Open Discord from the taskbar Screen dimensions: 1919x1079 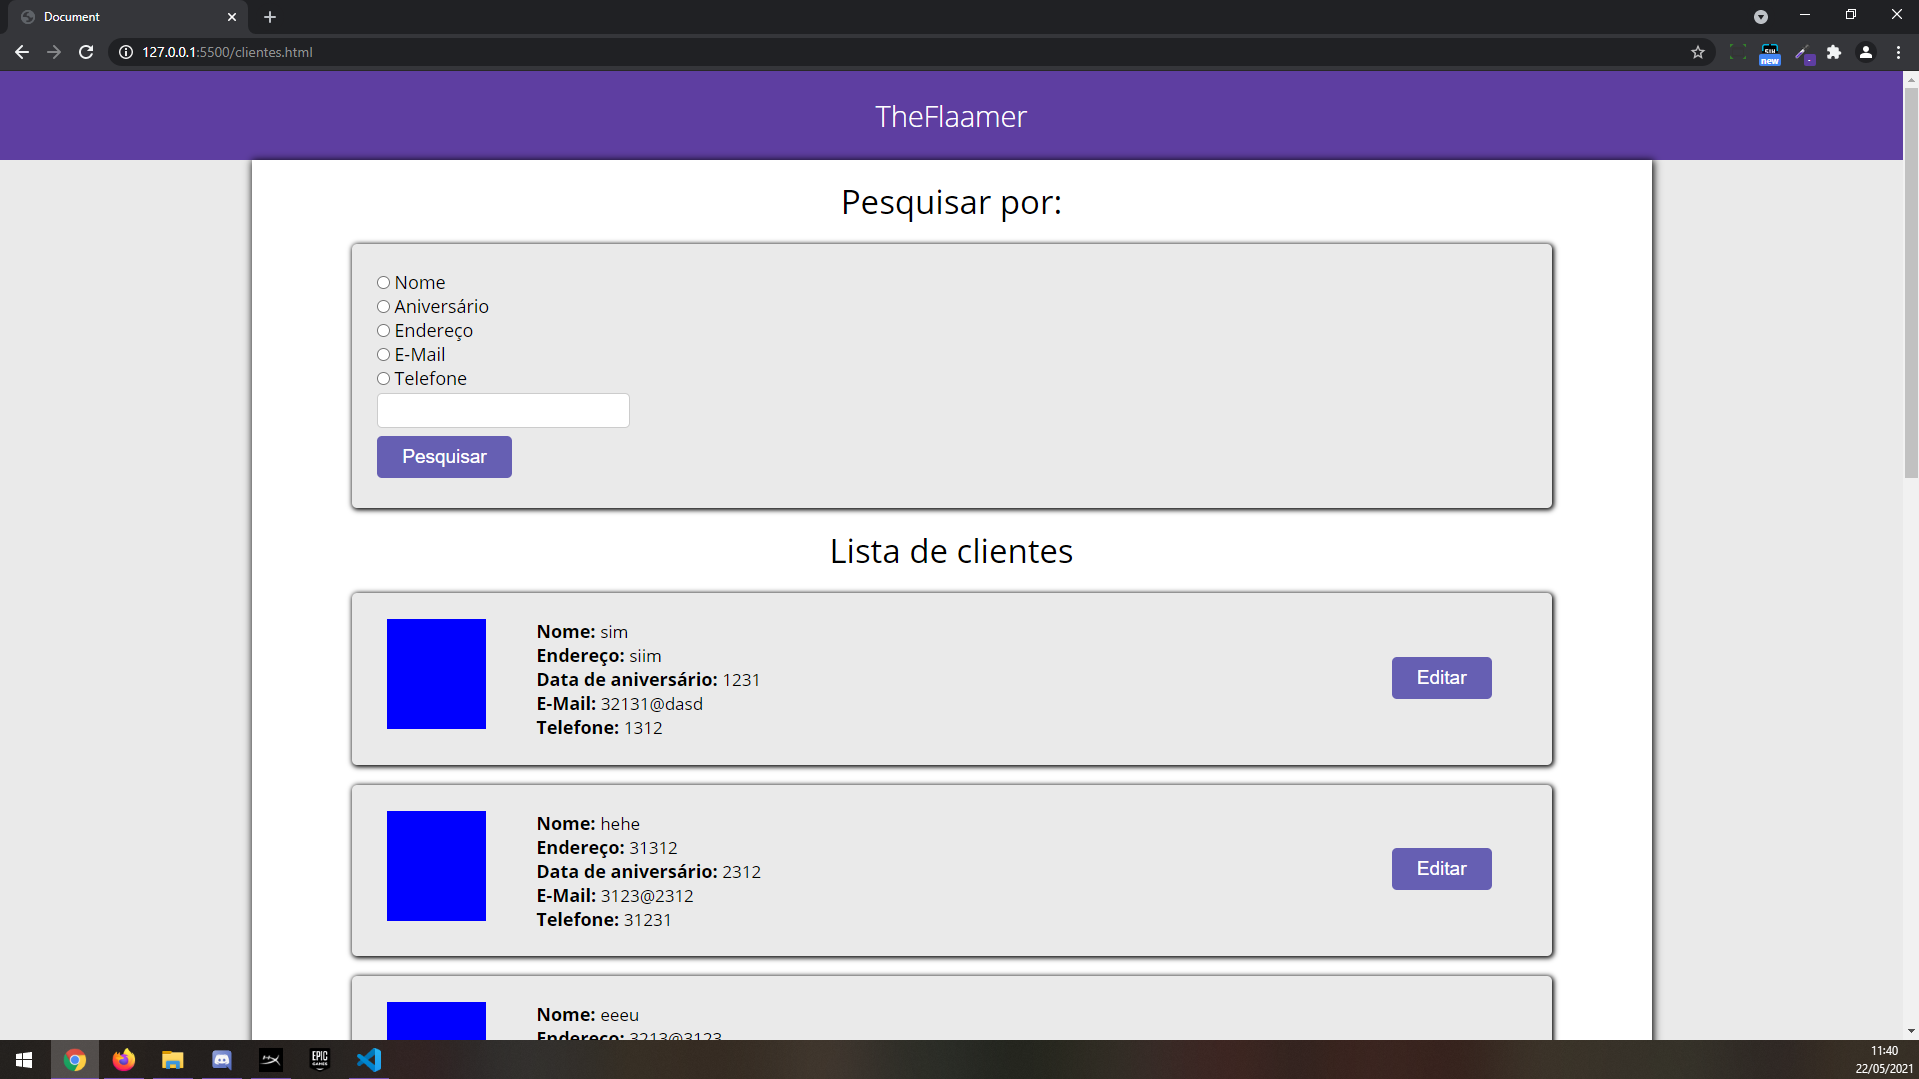click(222, 1060)
